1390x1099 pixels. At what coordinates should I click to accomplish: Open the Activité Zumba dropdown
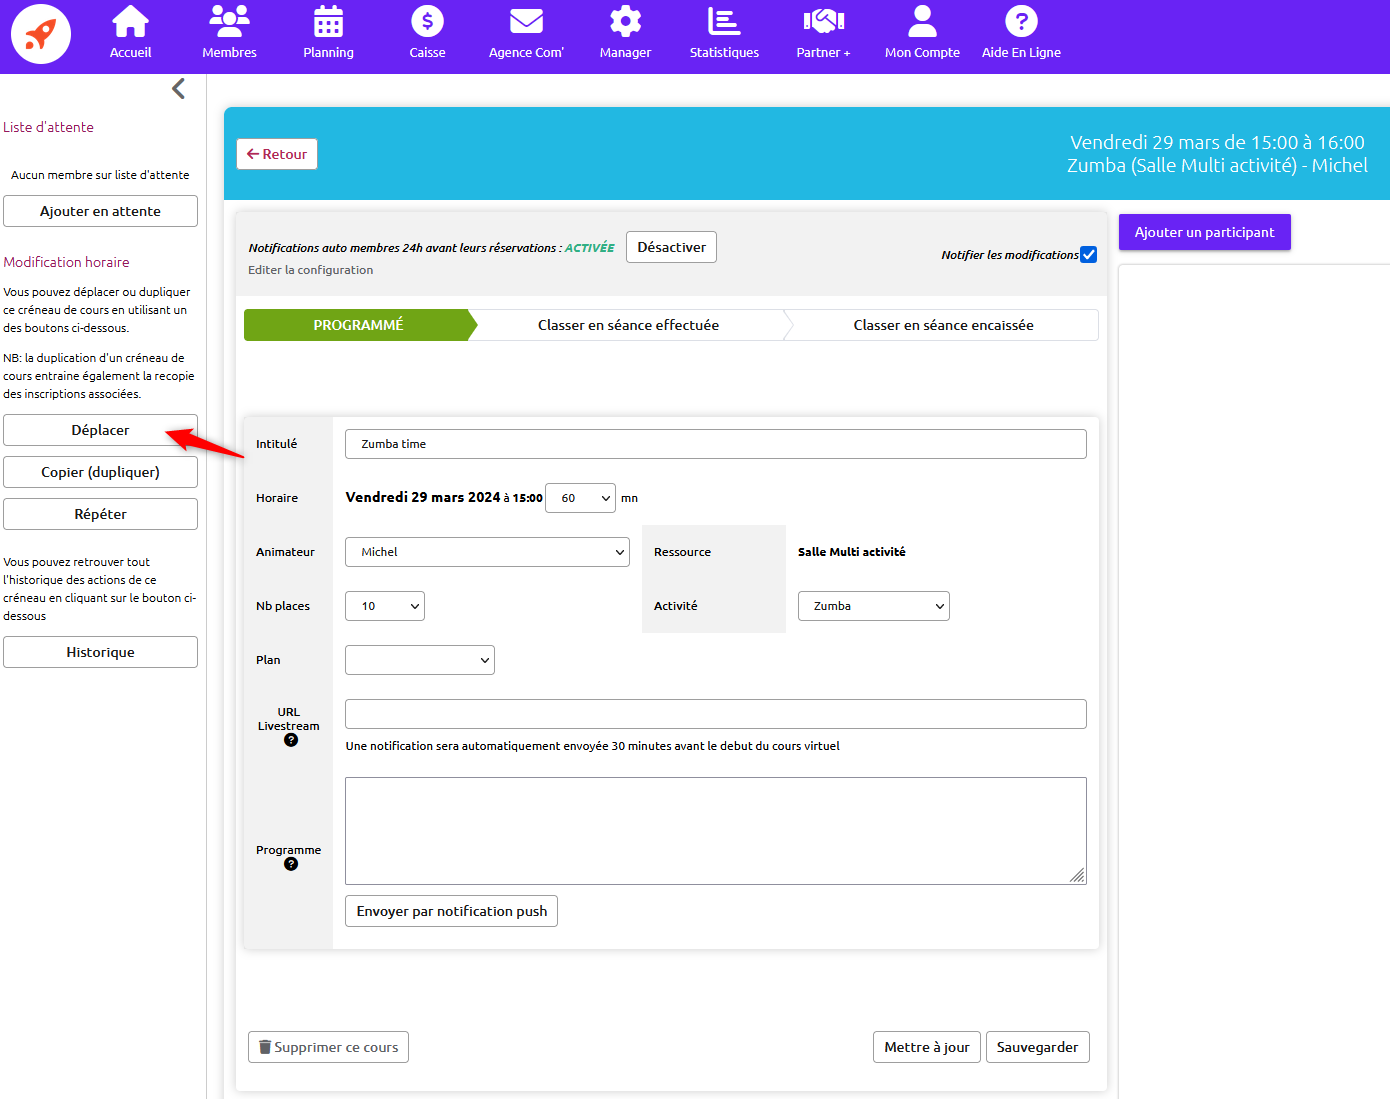pos(873,606)
